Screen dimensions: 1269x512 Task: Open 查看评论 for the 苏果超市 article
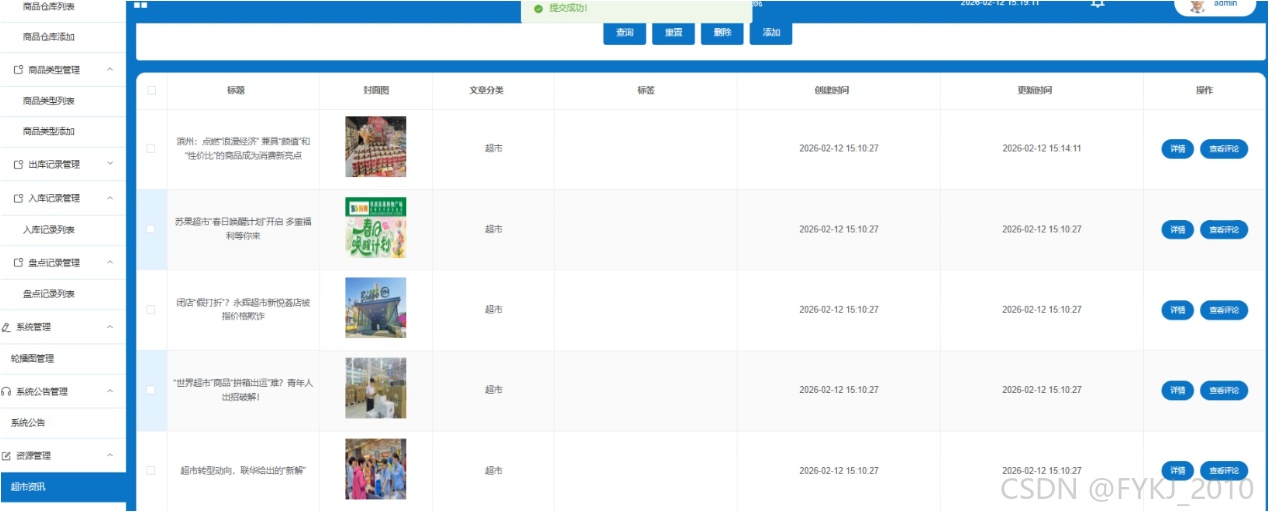(1224, 229)
